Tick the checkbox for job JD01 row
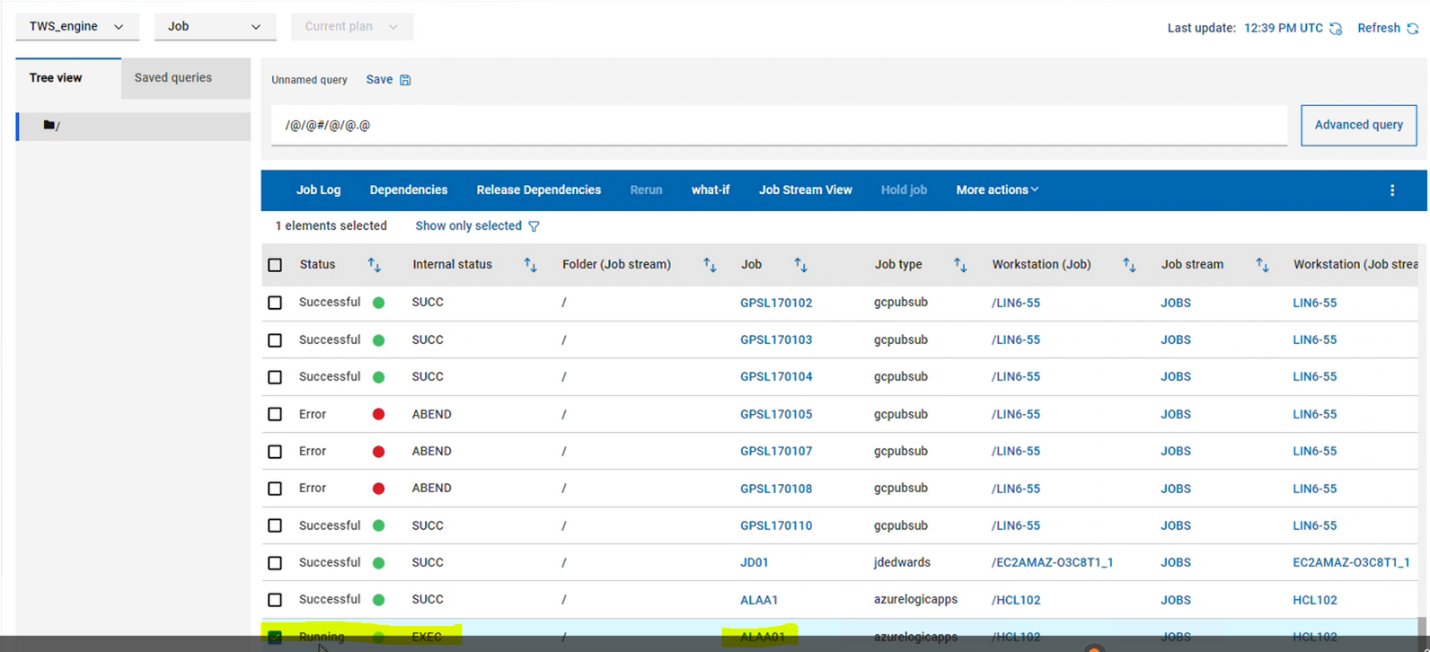 click(275, 563)
